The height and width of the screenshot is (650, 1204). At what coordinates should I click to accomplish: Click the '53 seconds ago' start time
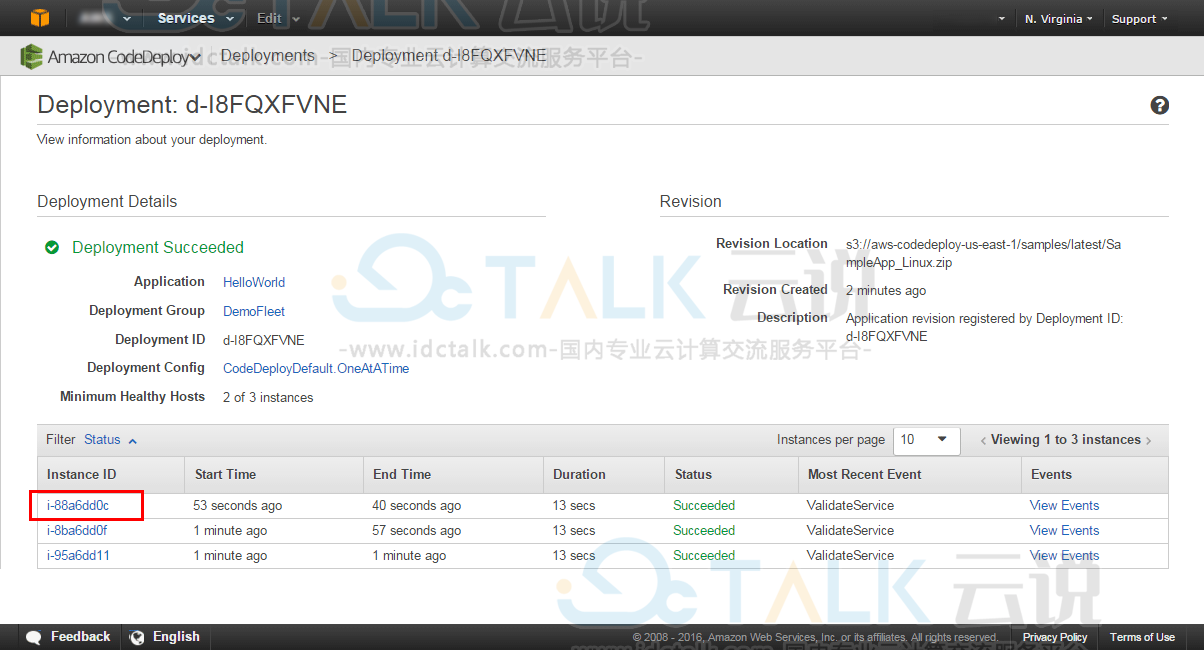point(238,506)
